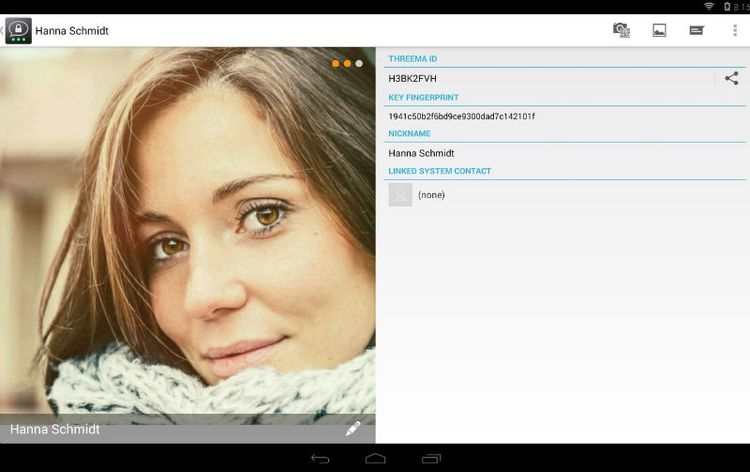This screenshot has width=750, height=472.
Task: Tap the linked system contact placeholder avatar
Action: [400, 195]
